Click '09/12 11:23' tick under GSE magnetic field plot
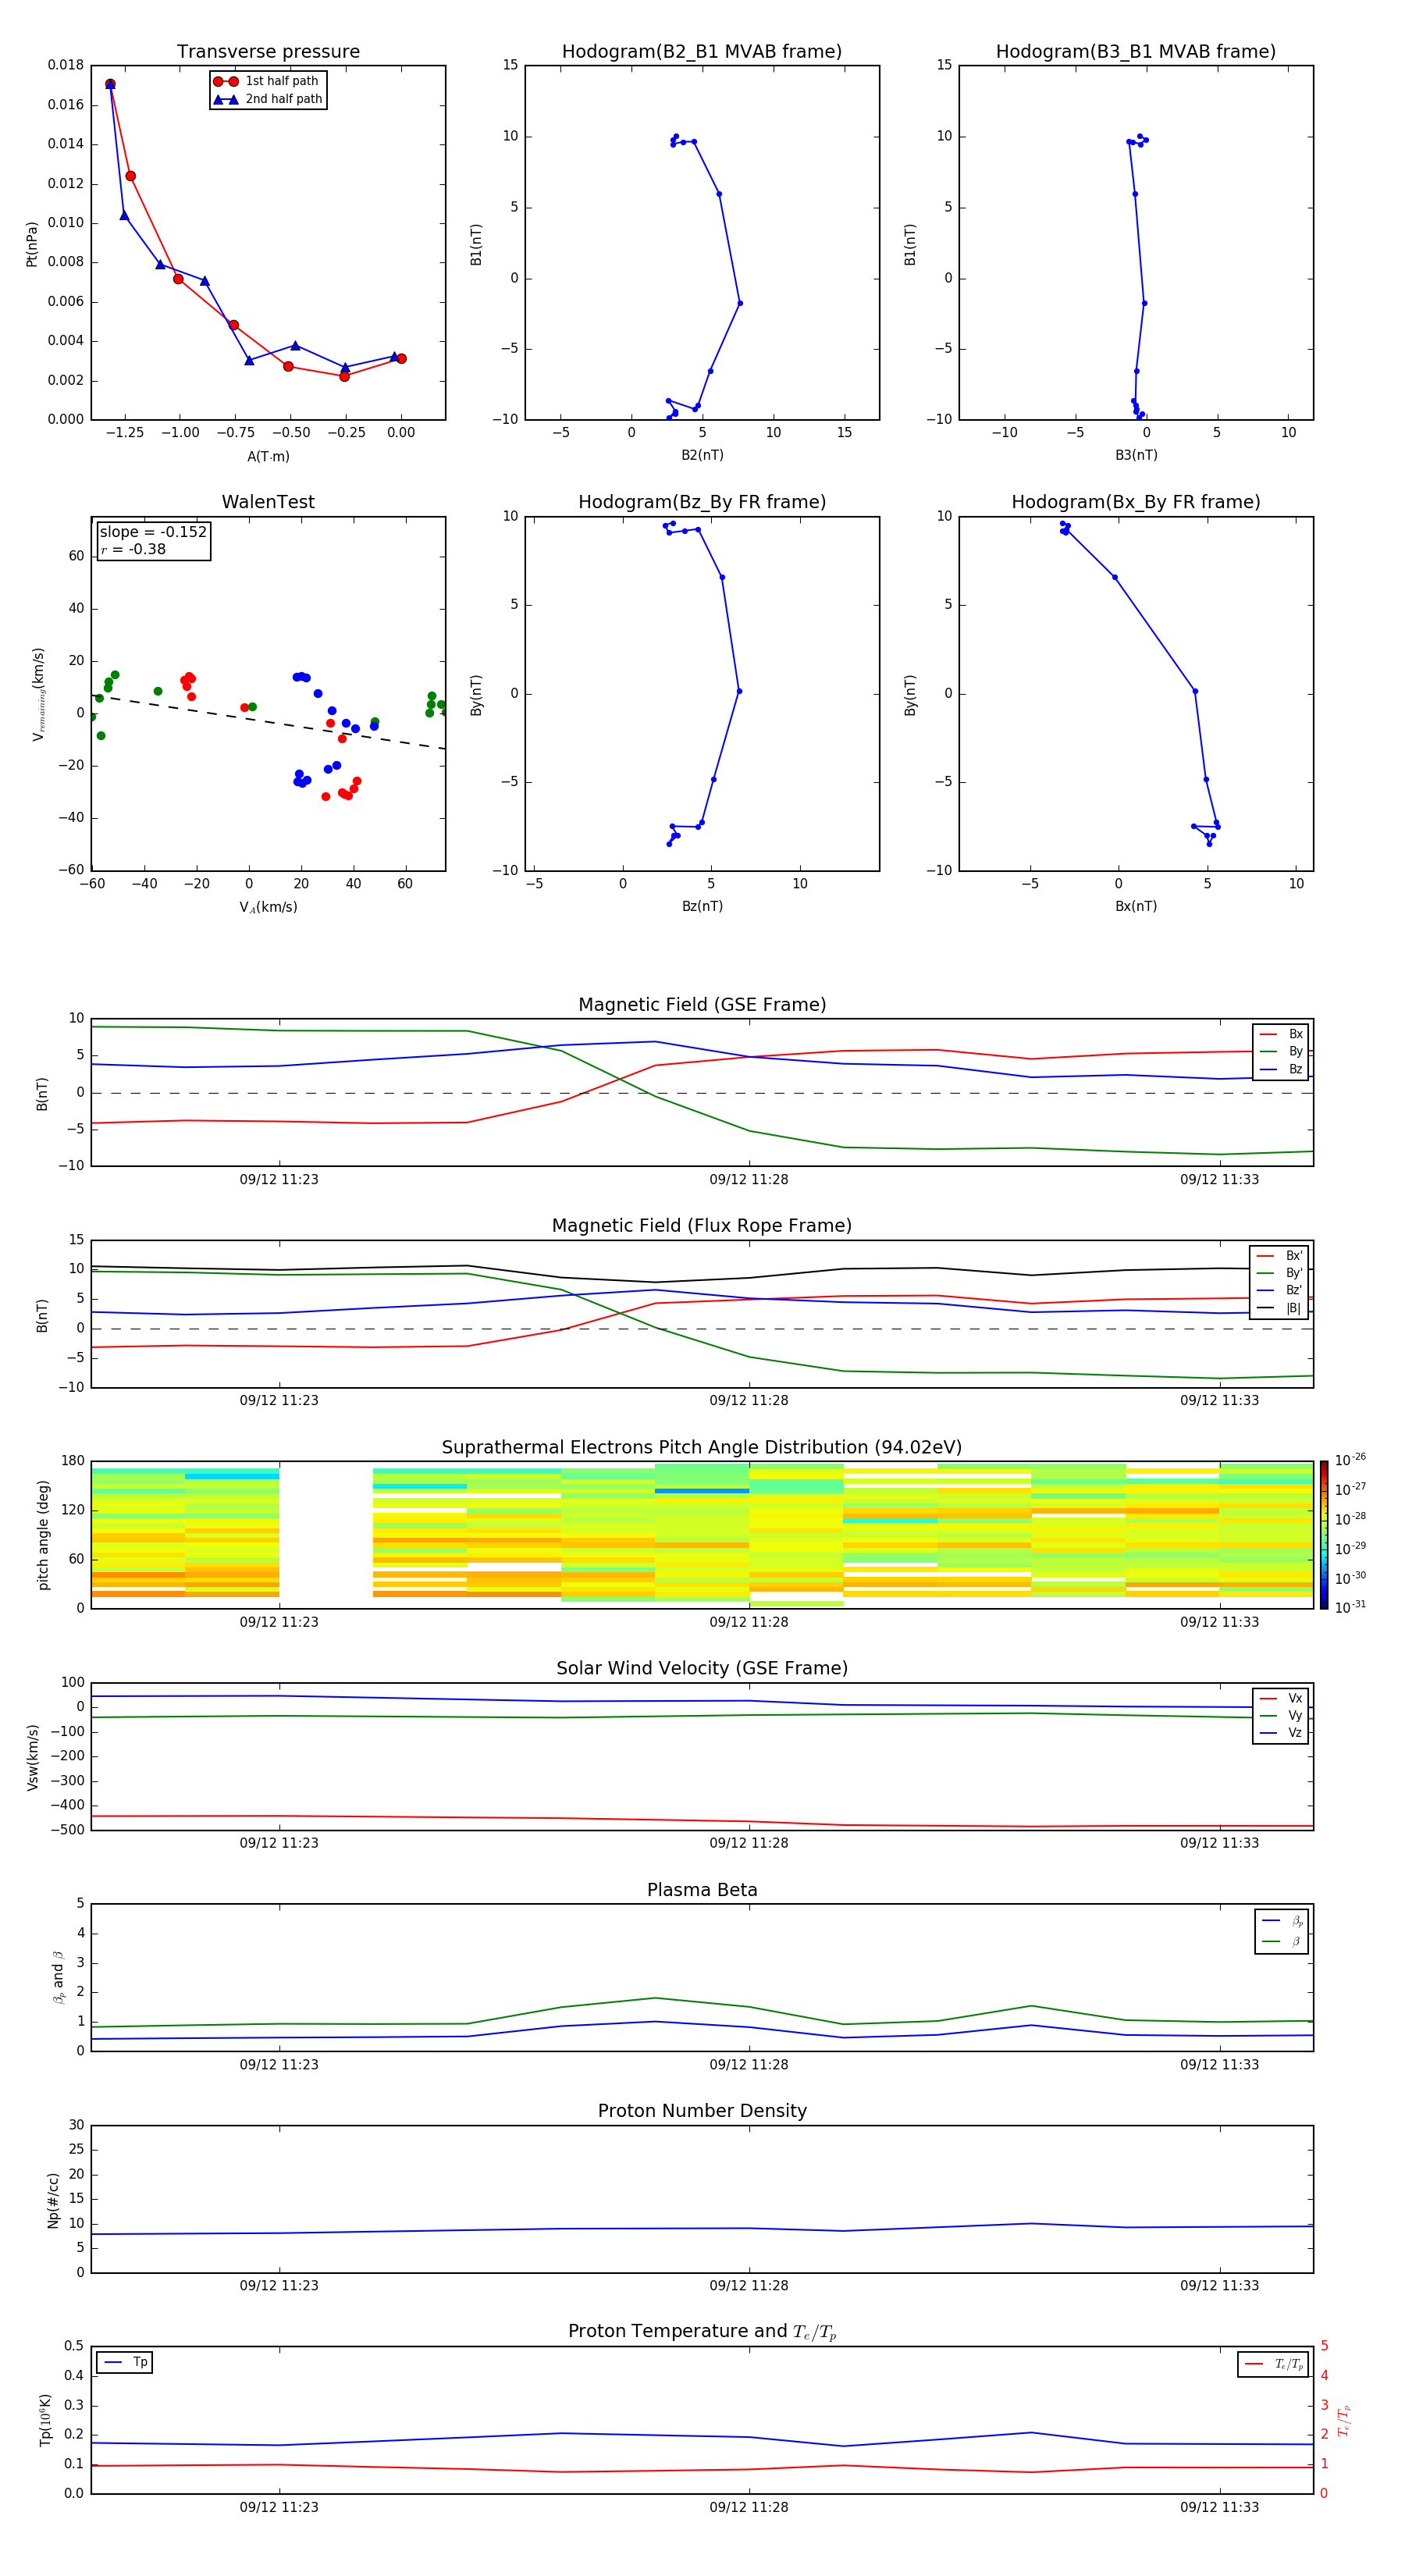The height and width of the screenshot is (2576, 1405). pos(279,1179)
